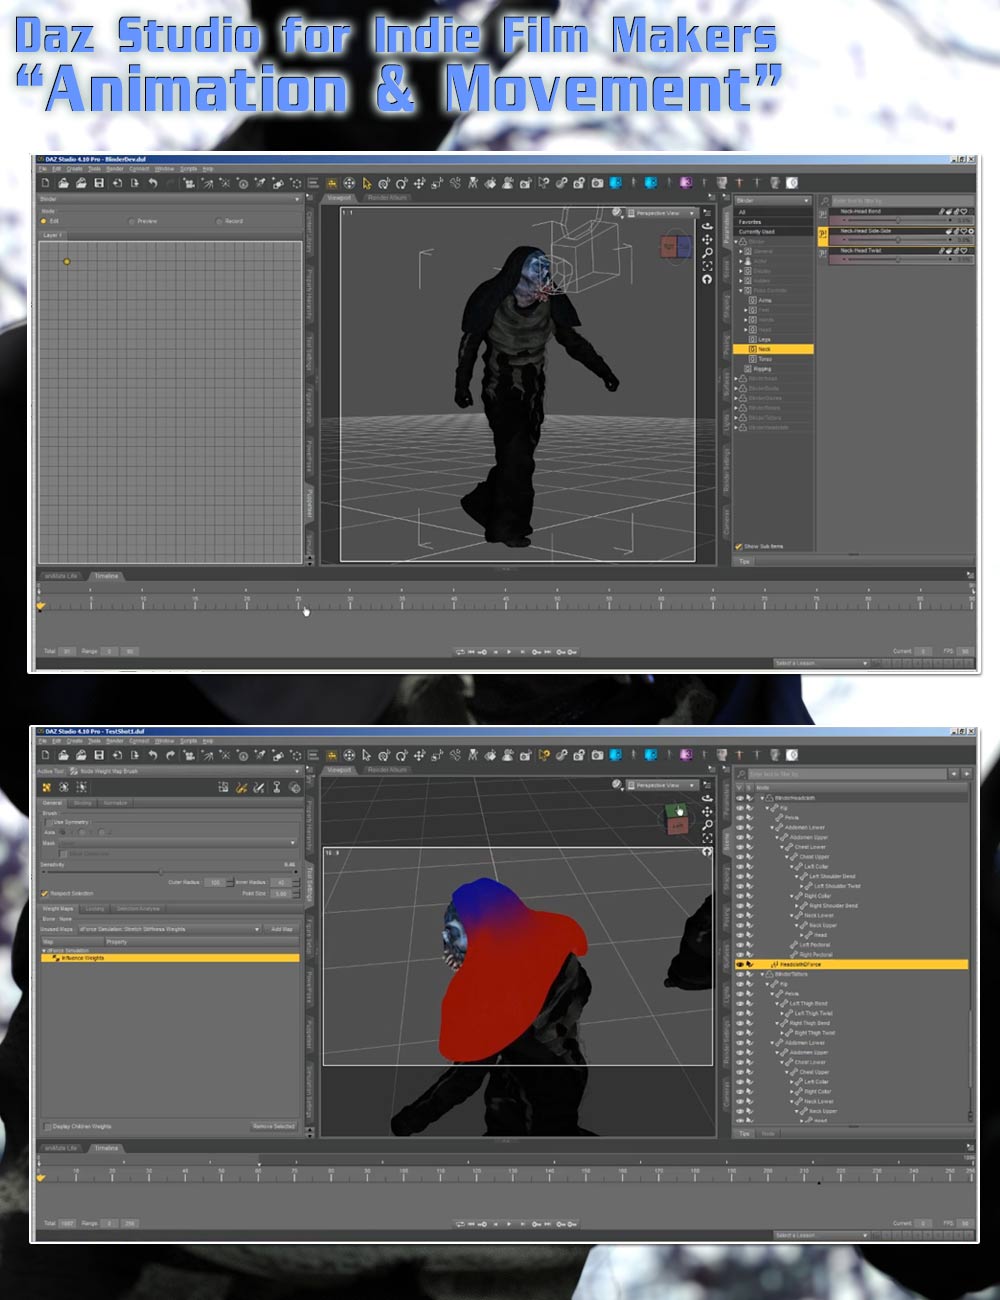Click play button in upper window timeline controls
Image resolution: width=1000 pixels, height=1300 pixels.
tap(509, 652)
